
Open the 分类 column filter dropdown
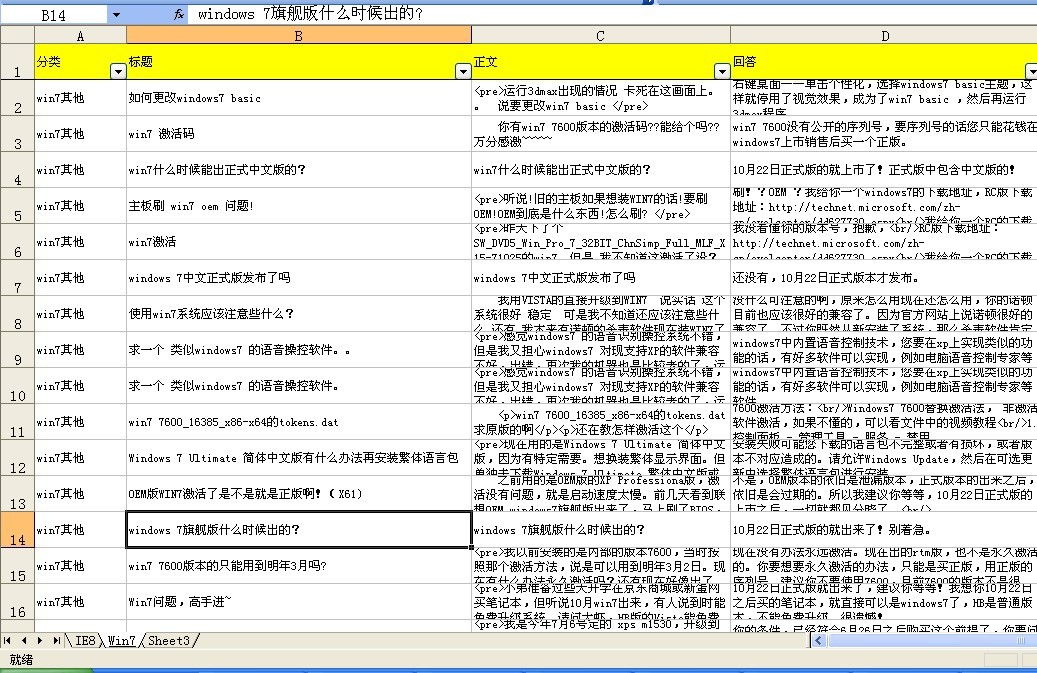coord(118,72)
